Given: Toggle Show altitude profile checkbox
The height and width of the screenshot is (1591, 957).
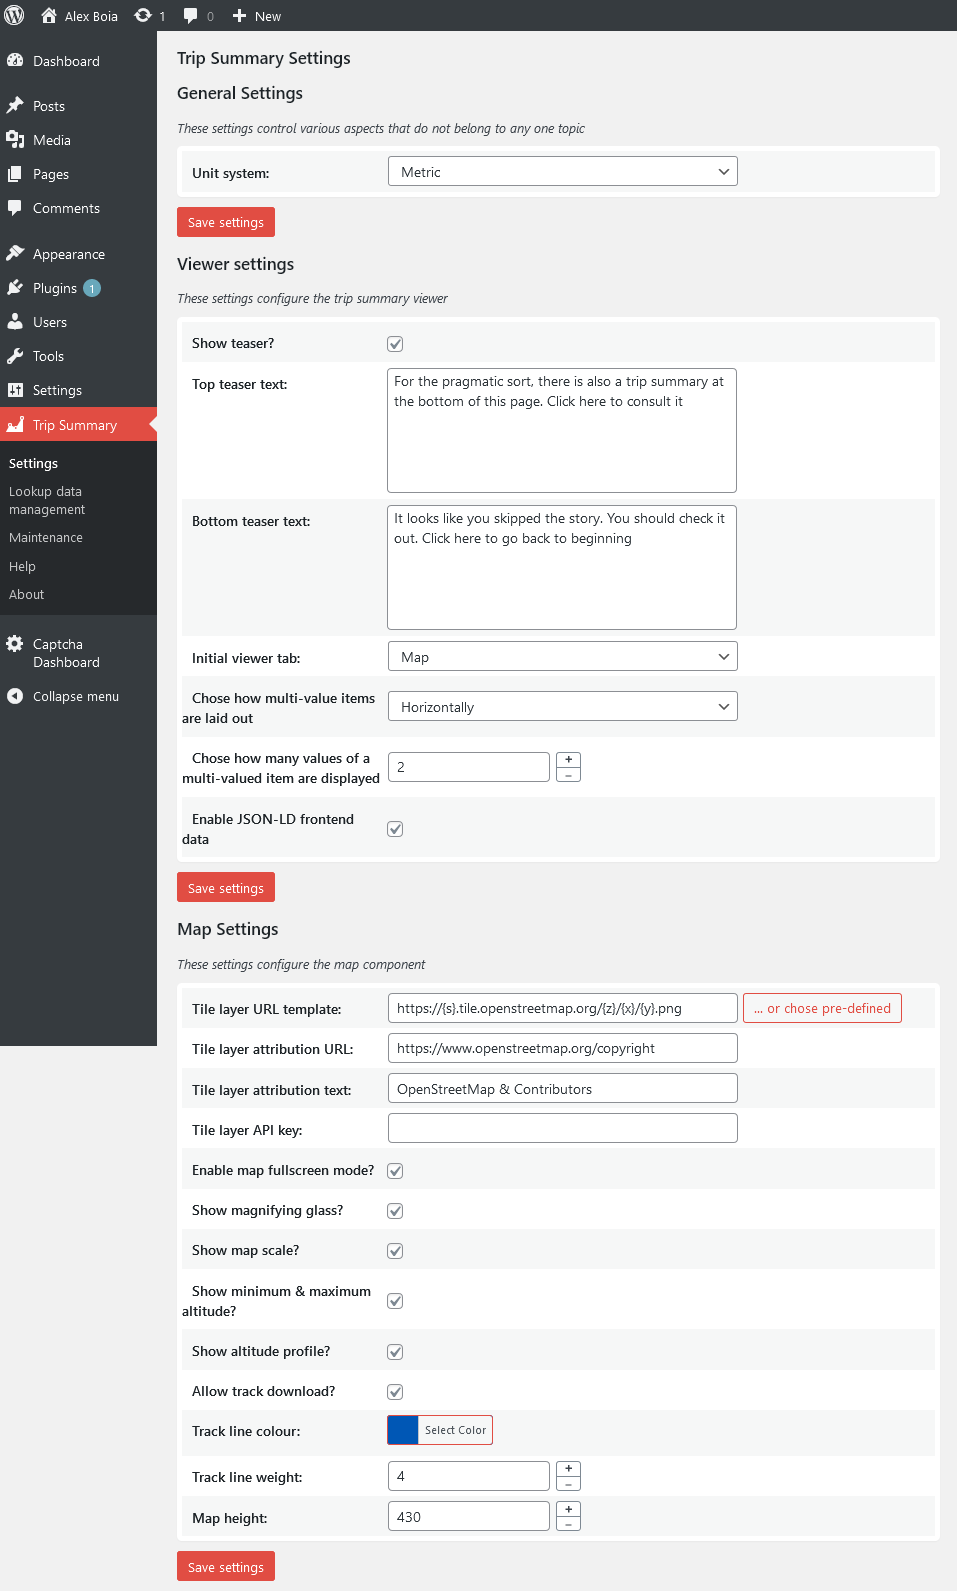Looking at the screenshot, I should (395, 1352).
